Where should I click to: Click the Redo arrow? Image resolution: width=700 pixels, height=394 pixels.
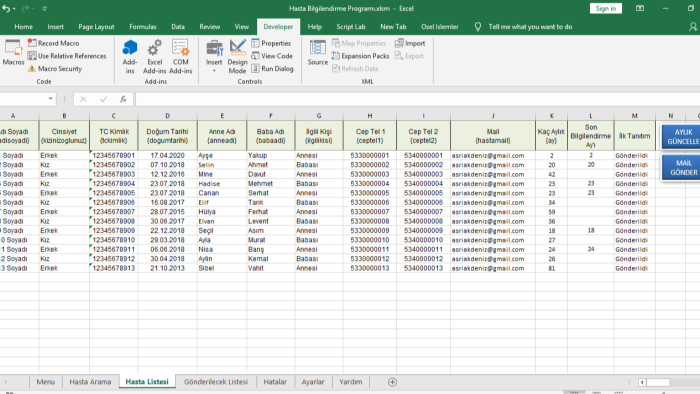(25, 8)
